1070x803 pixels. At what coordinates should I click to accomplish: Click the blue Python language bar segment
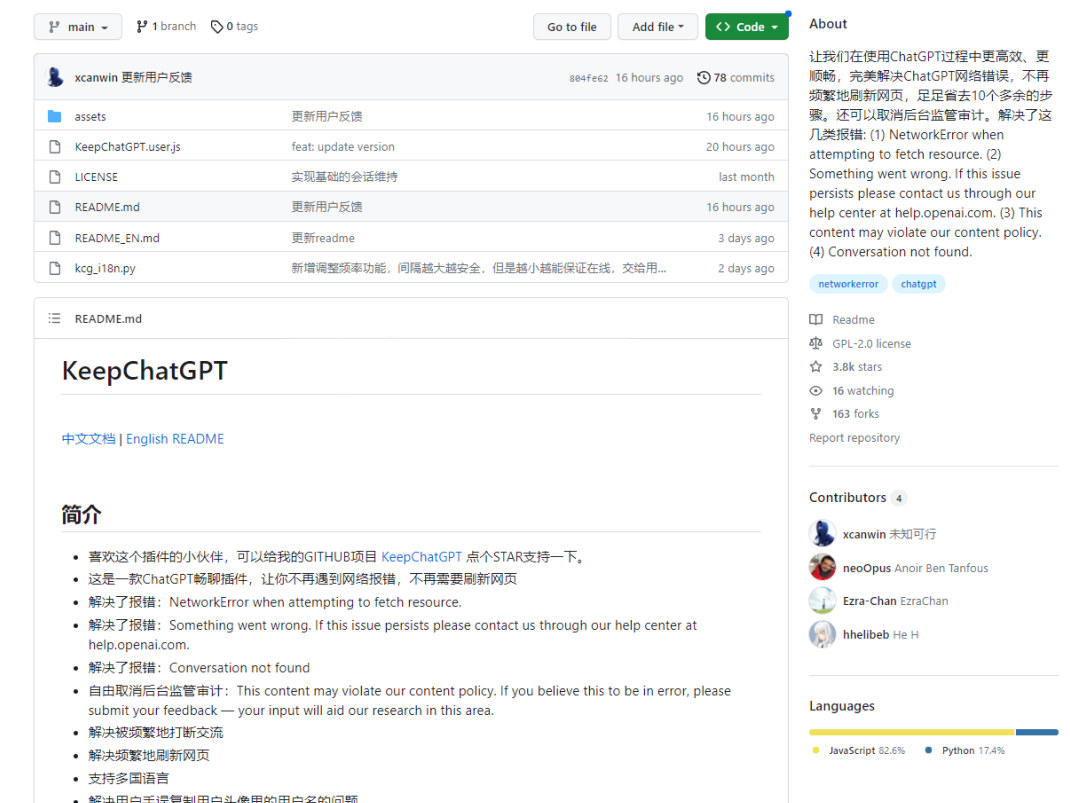coord(1037,732)
